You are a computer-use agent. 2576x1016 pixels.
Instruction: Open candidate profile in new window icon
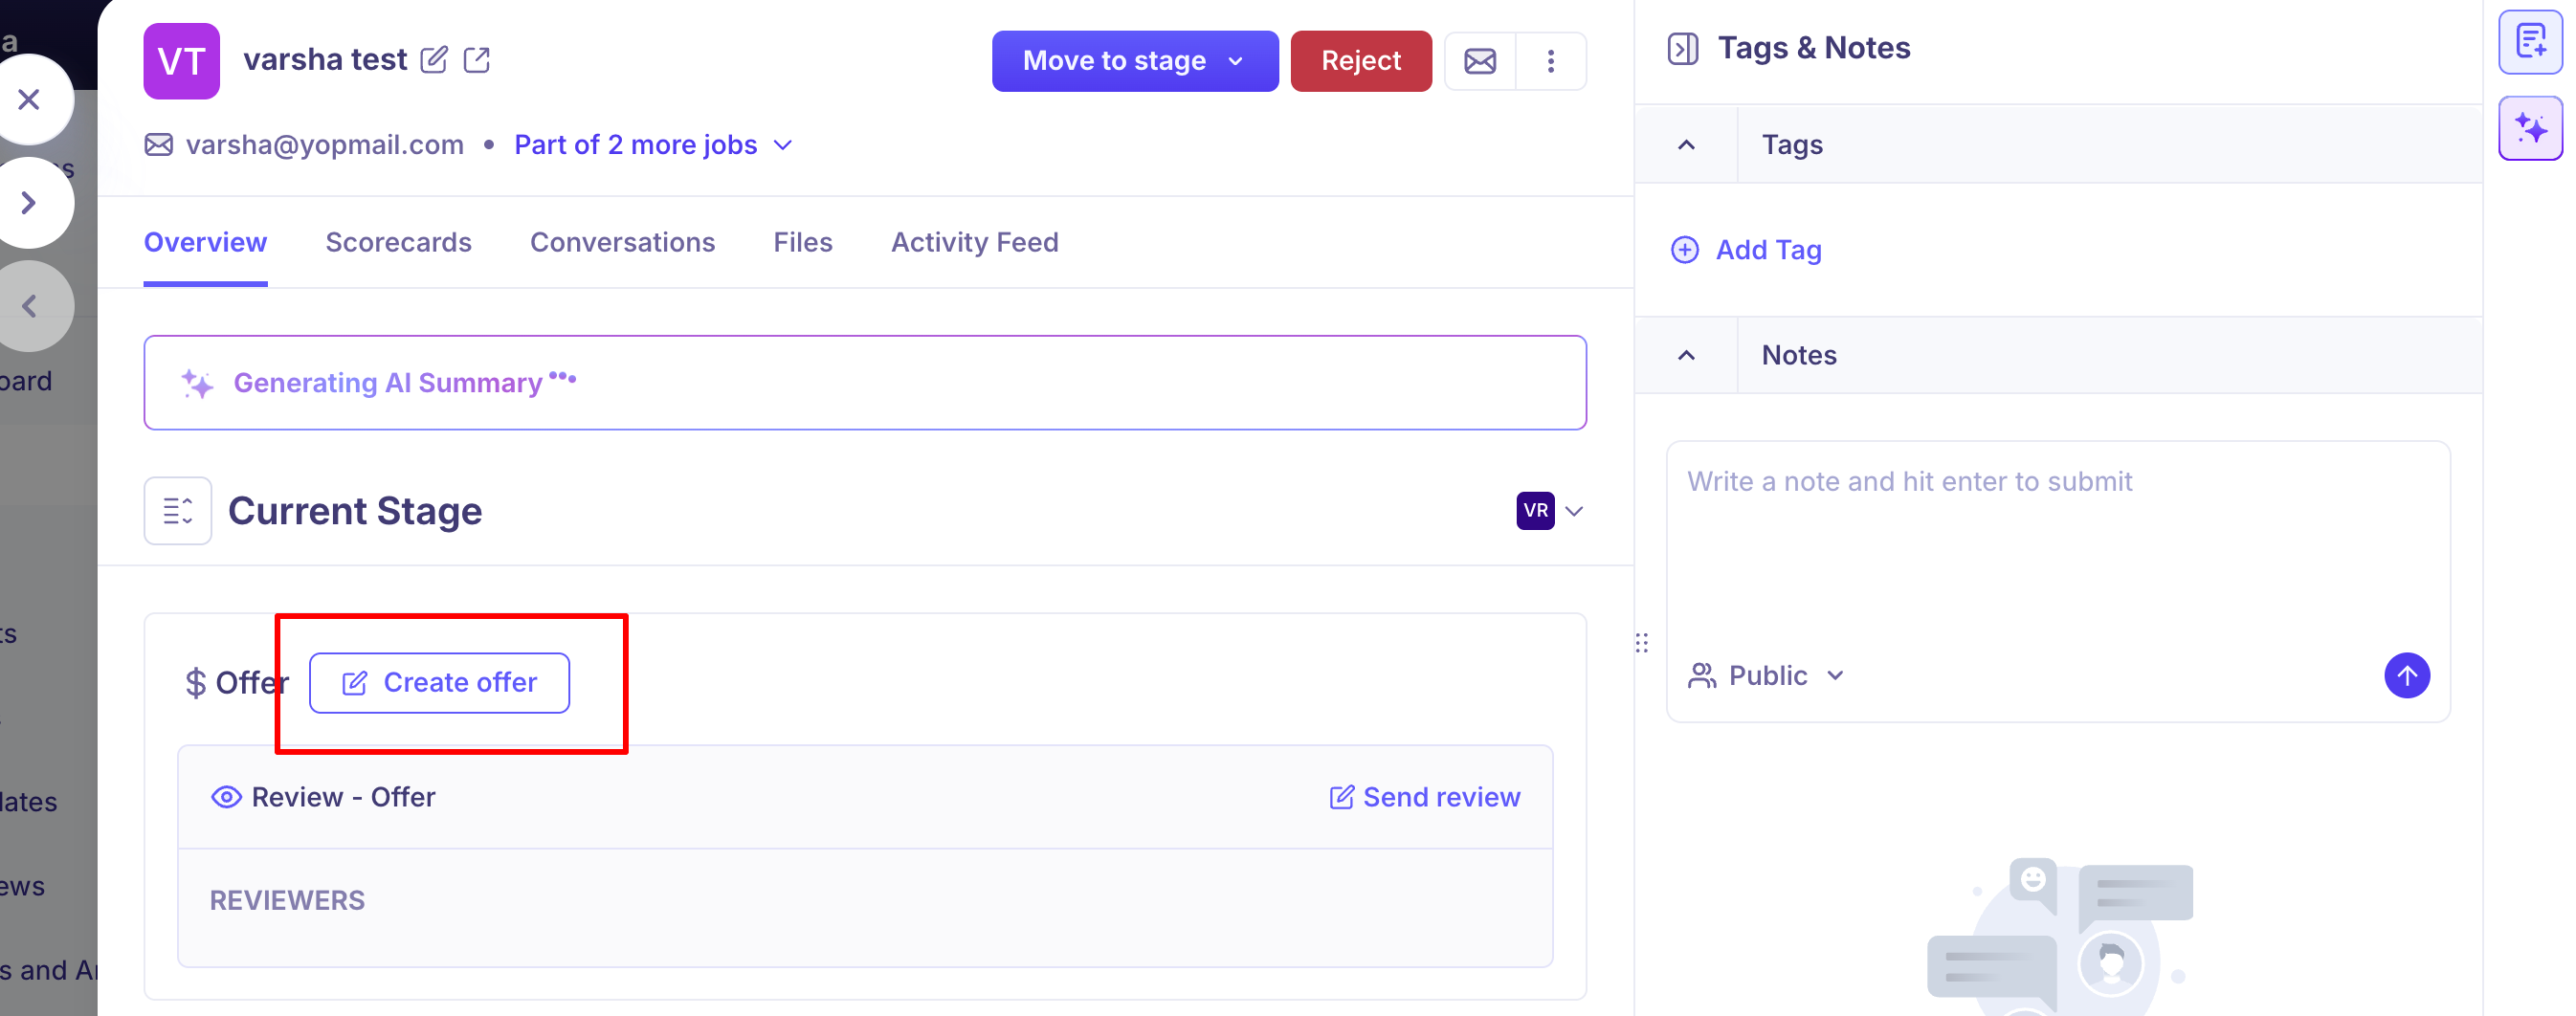477,60
